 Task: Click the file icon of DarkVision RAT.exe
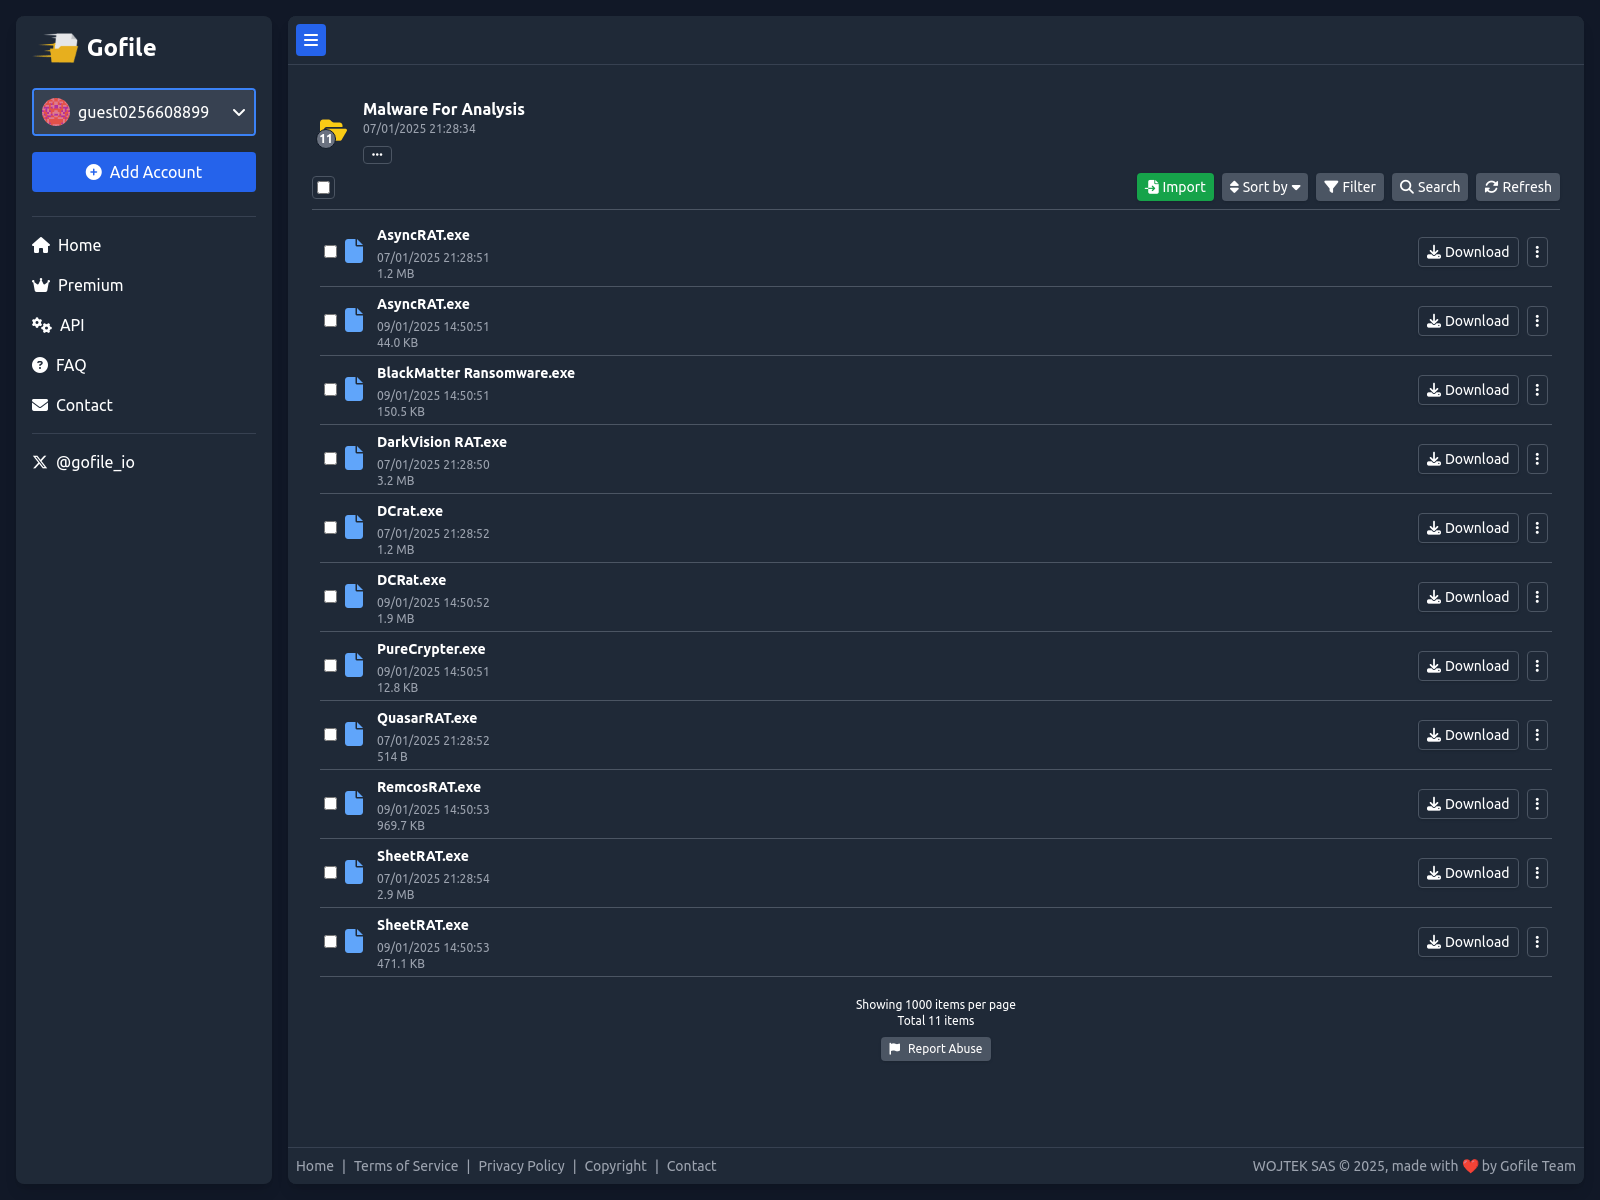click(x=354, y=458)
